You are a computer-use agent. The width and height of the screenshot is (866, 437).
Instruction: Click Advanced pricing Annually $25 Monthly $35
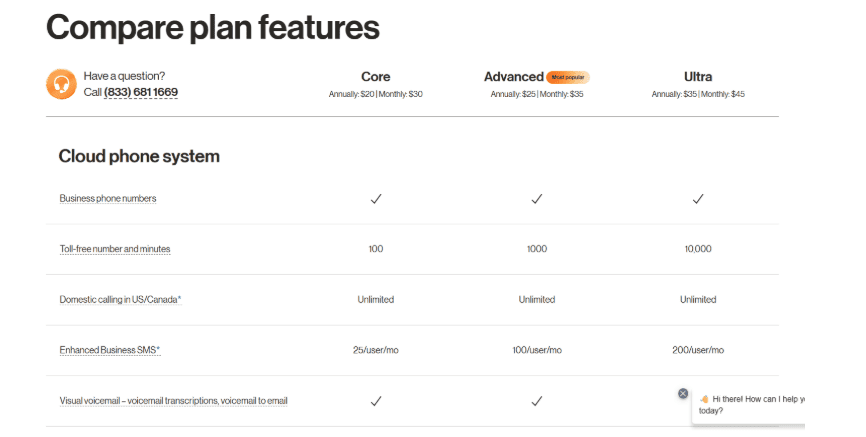tap(537, 94)
